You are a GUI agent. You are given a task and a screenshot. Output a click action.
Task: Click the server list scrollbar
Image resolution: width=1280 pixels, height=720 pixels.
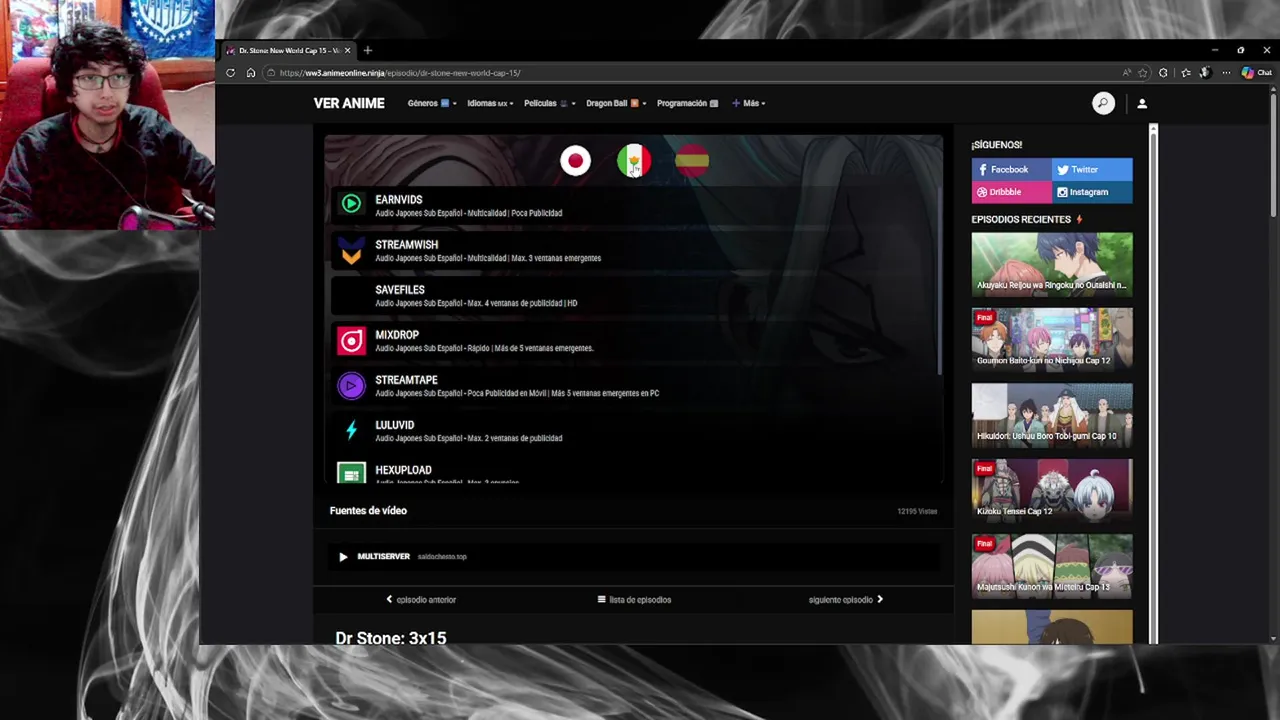pos(939,280)
